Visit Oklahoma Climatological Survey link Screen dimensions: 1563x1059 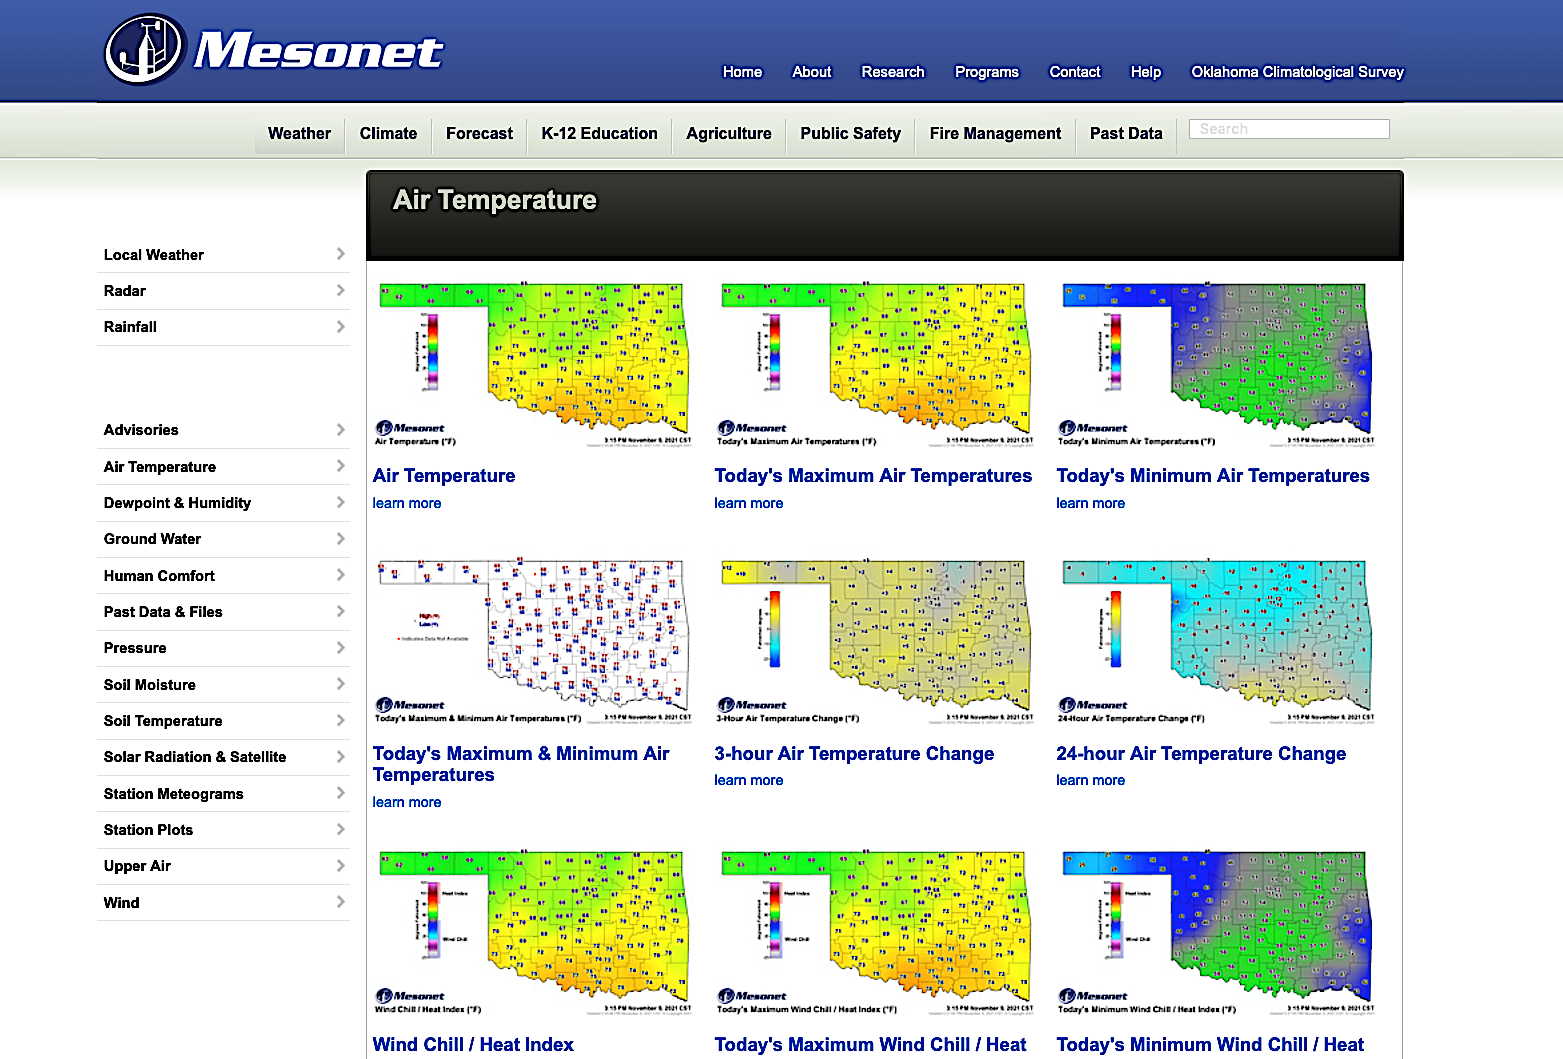[1297, 72]
